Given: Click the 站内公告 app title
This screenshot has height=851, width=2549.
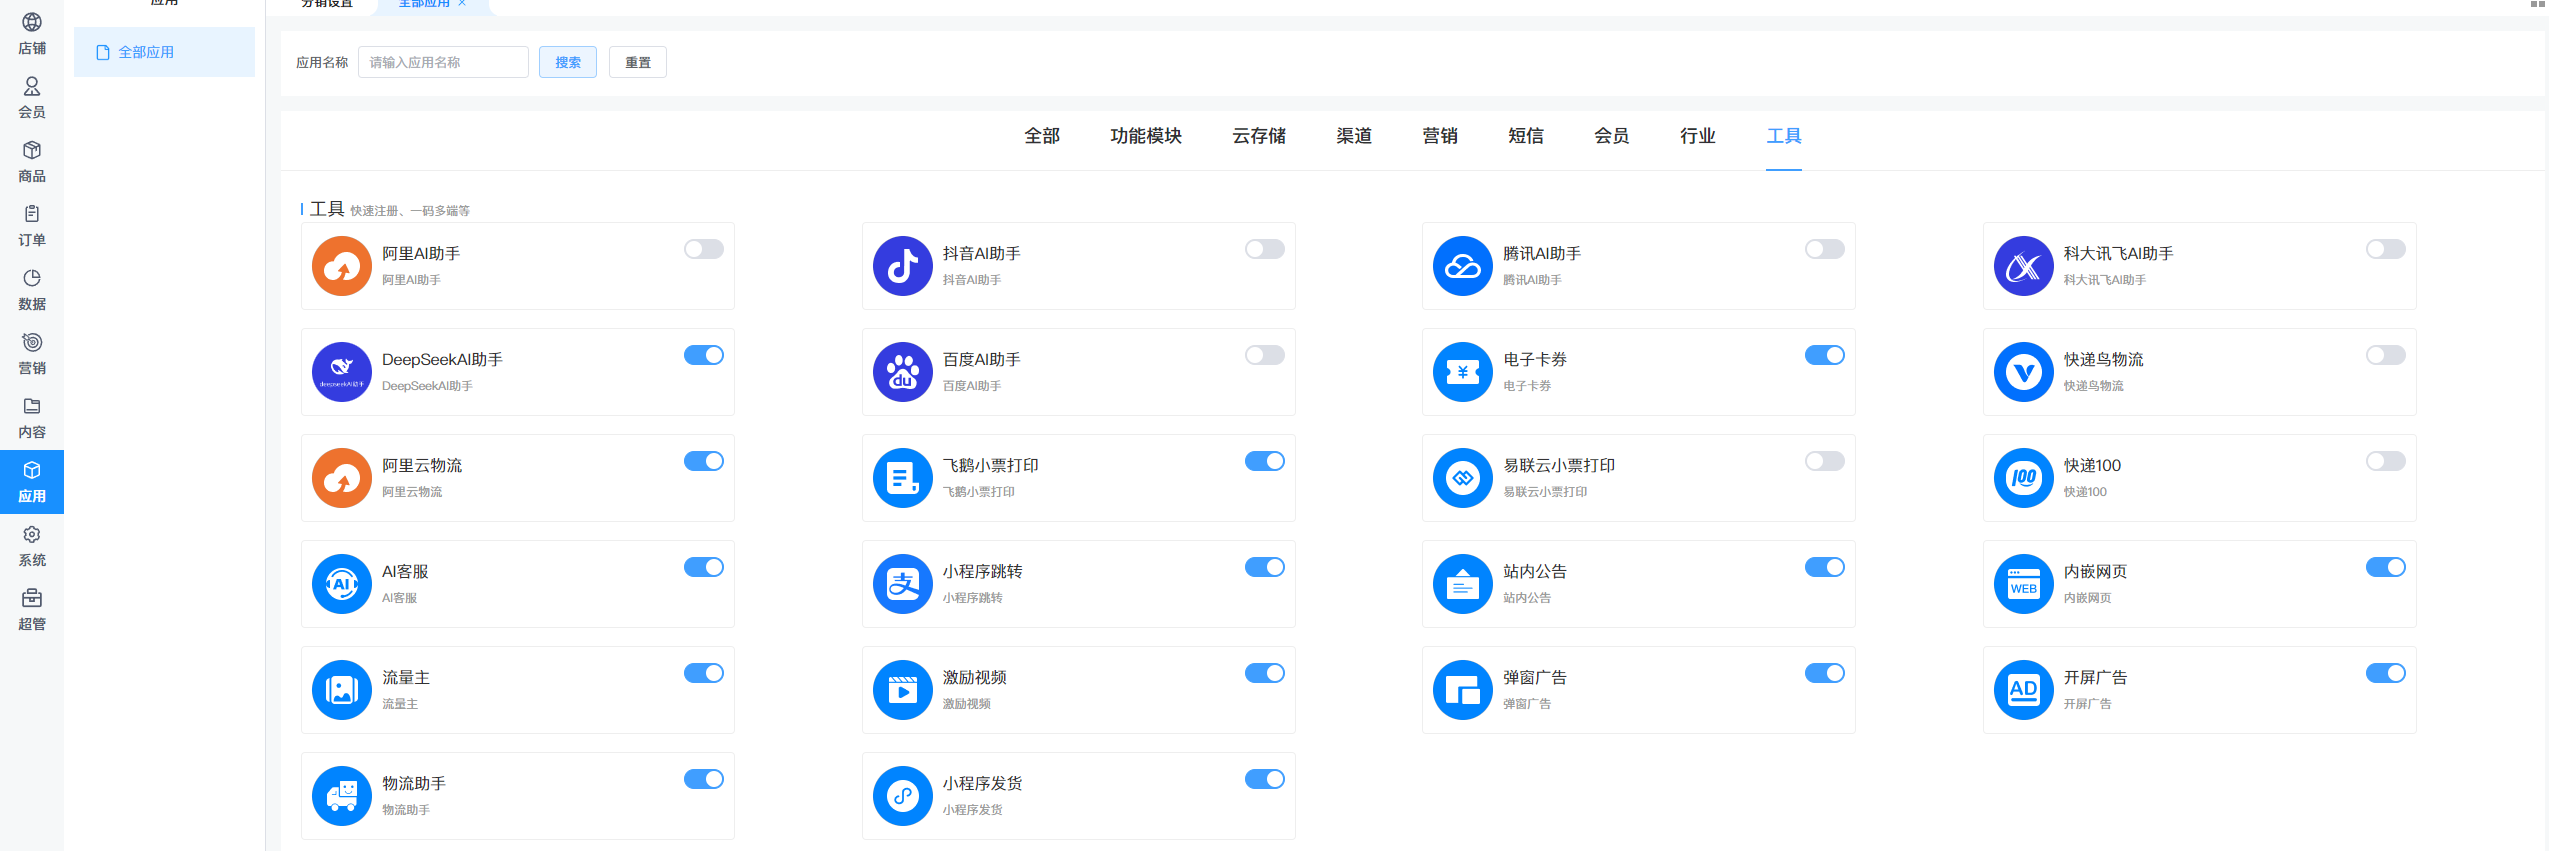Looking at the screenshot, I should (1535, 571).
